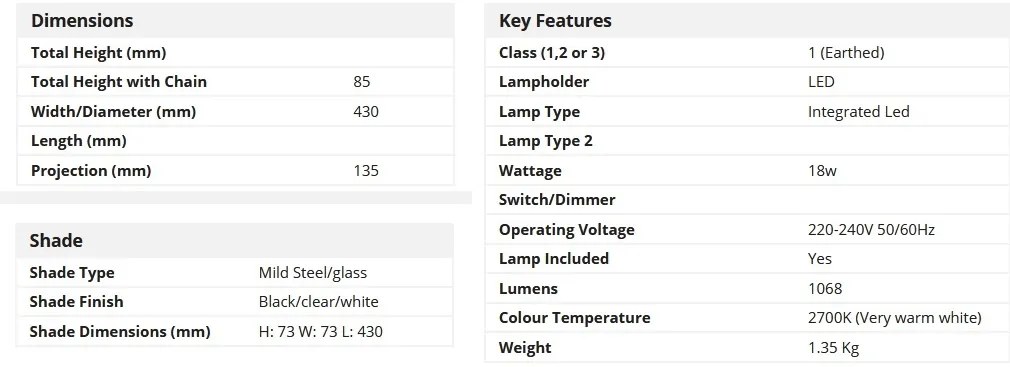Click the Total Height (mm) row label

pos(99,53)
